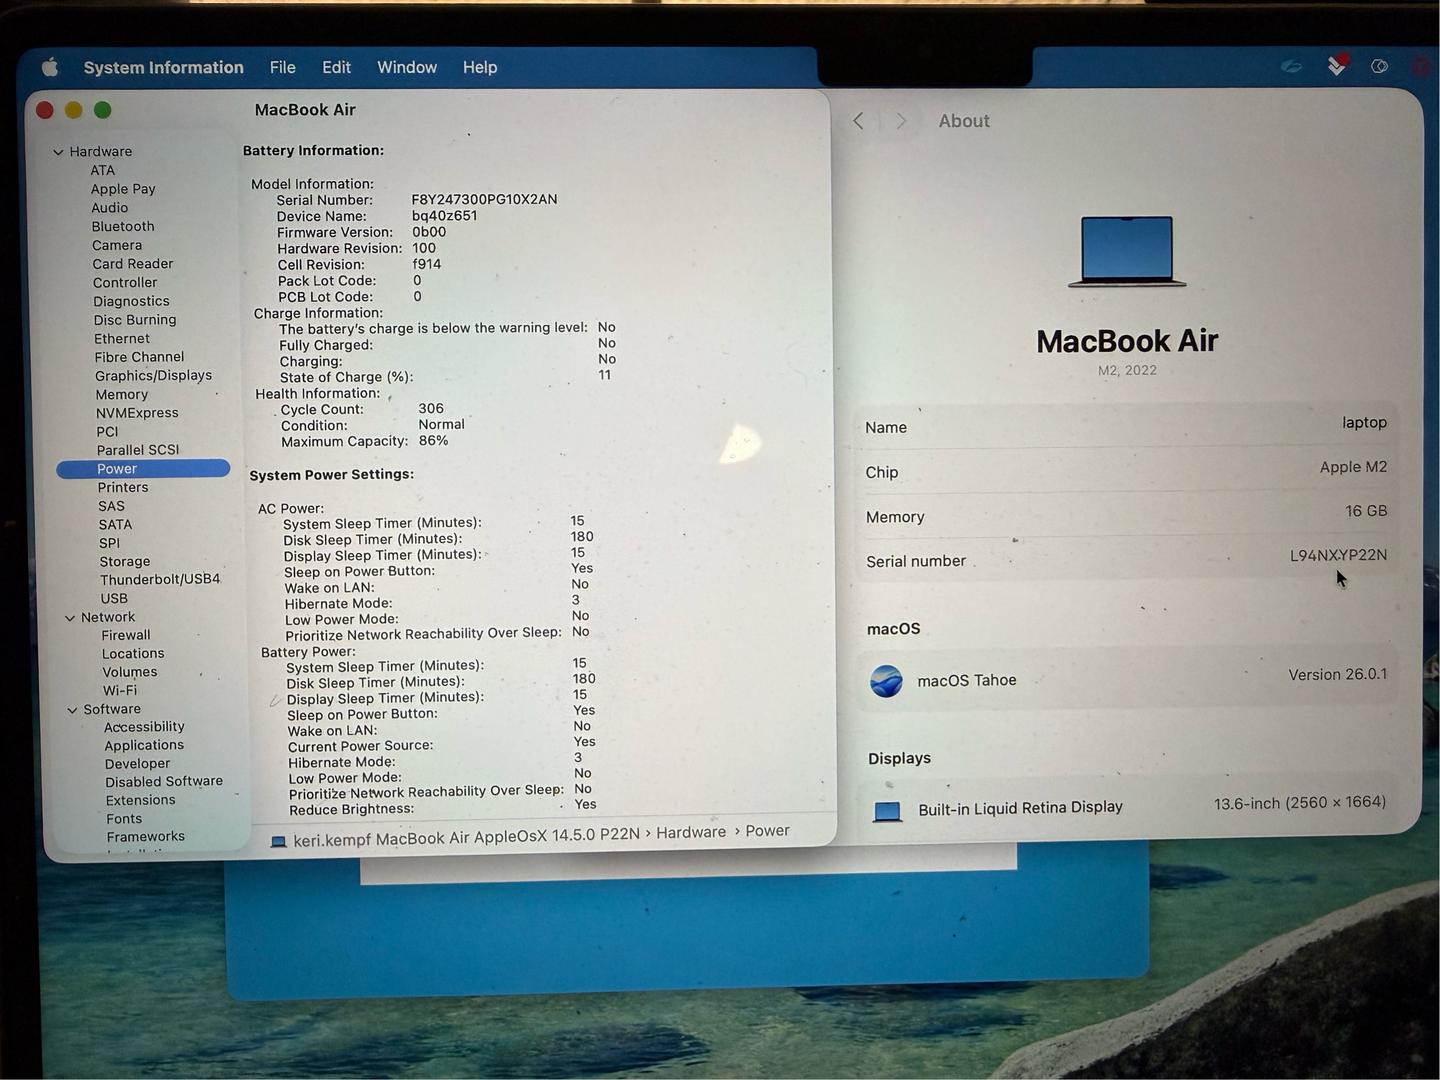This screenshot has height=1080, width=1440.
Task: Click the computer icon in the path bar
Action: (x=279, y=842)
